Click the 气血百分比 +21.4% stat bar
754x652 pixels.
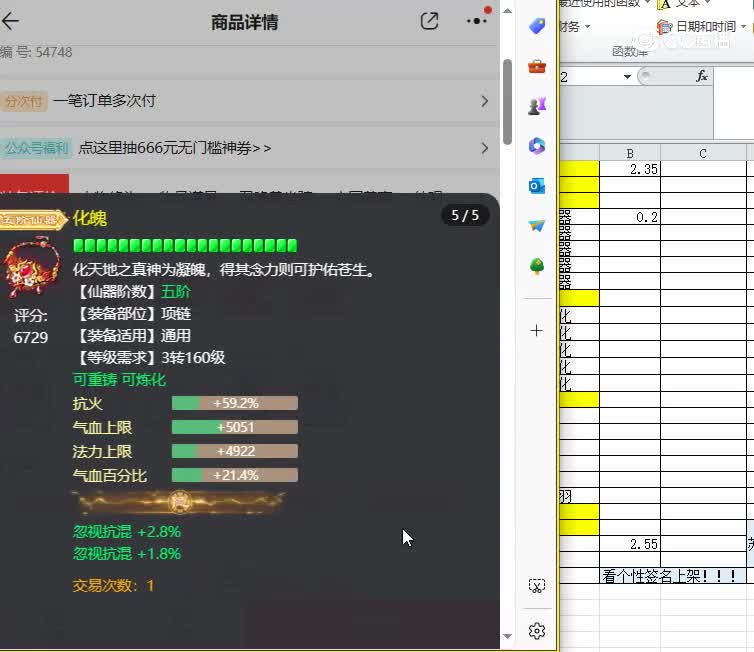[235, 475]
